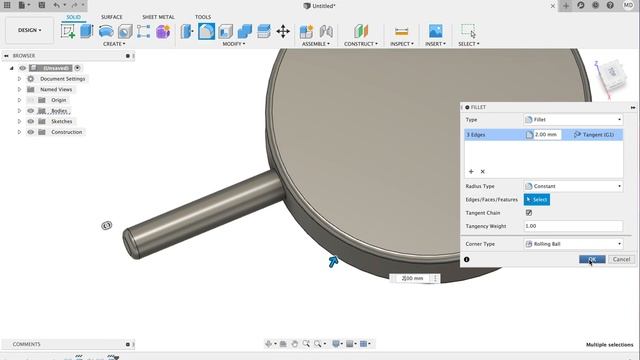Click the Save icon
Viewport: 640px width, 360px height.
pos(42,5)
